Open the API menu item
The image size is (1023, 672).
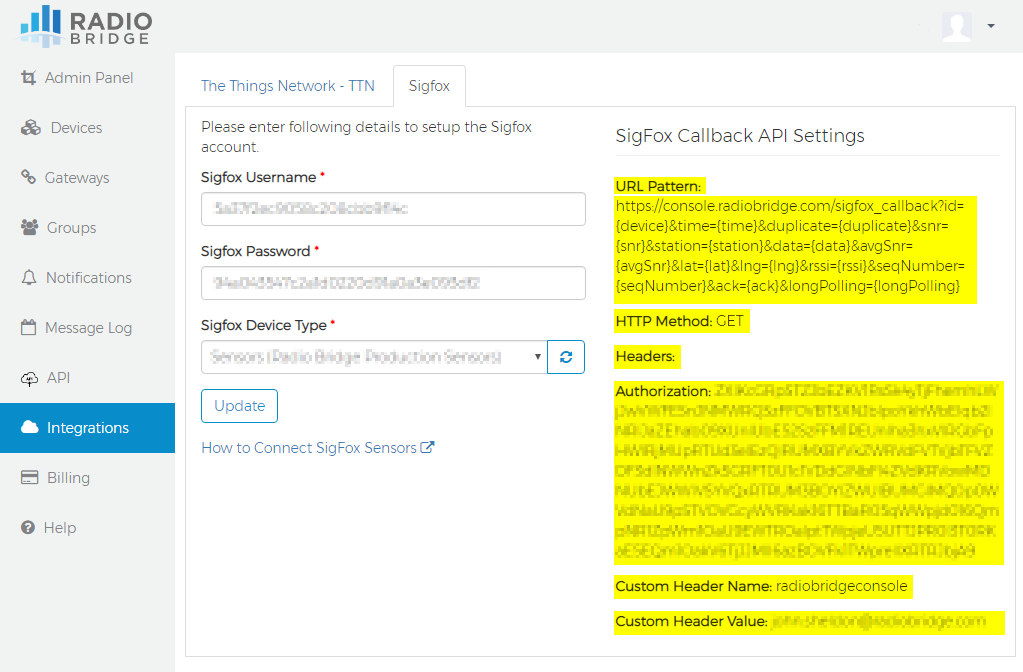[x=87, y=378]
